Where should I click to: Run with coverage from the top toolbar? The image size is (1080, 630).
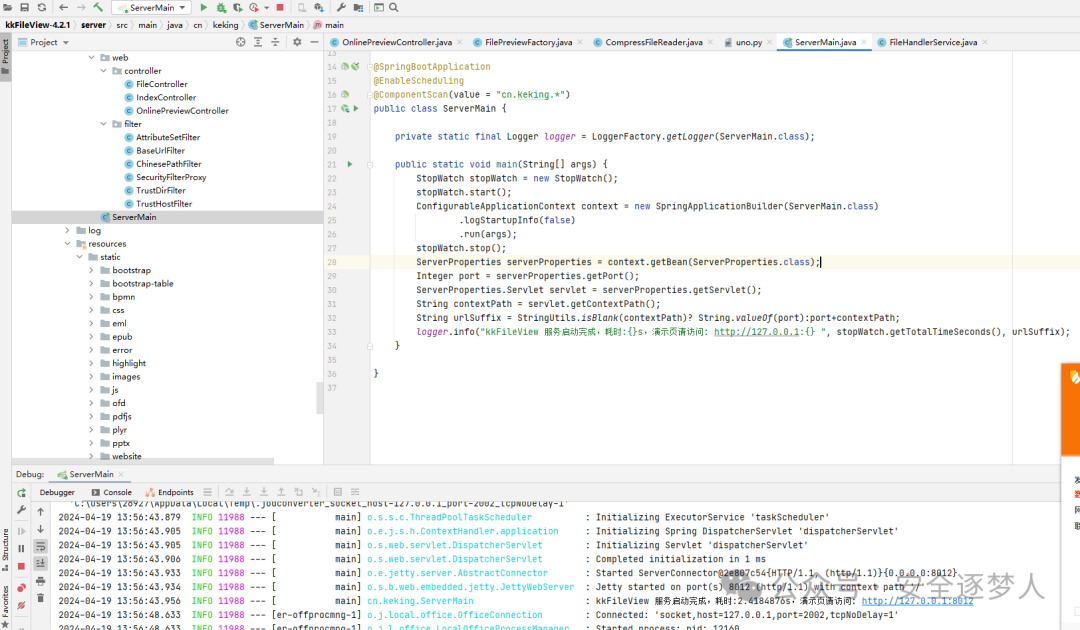click(238, 8)
